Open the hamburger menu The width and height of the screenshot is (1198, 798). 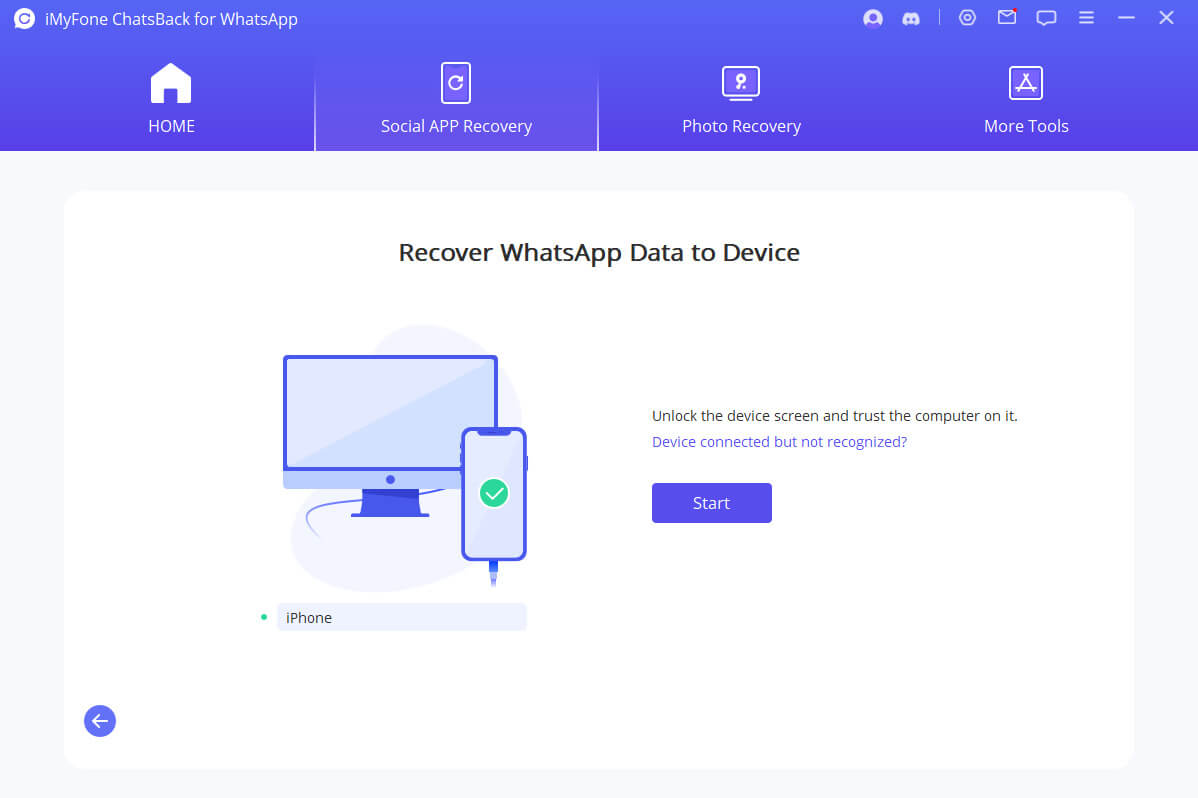point(1086,18)
